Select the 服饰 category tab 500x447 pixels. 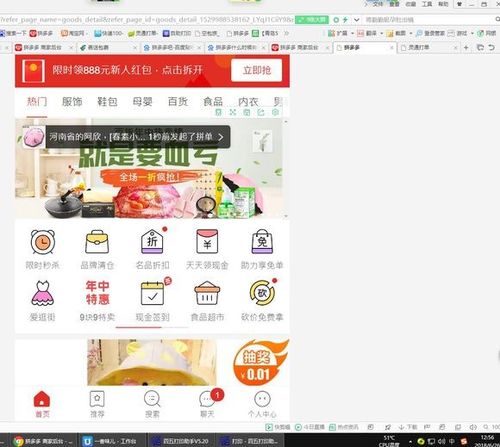(72, 102)
